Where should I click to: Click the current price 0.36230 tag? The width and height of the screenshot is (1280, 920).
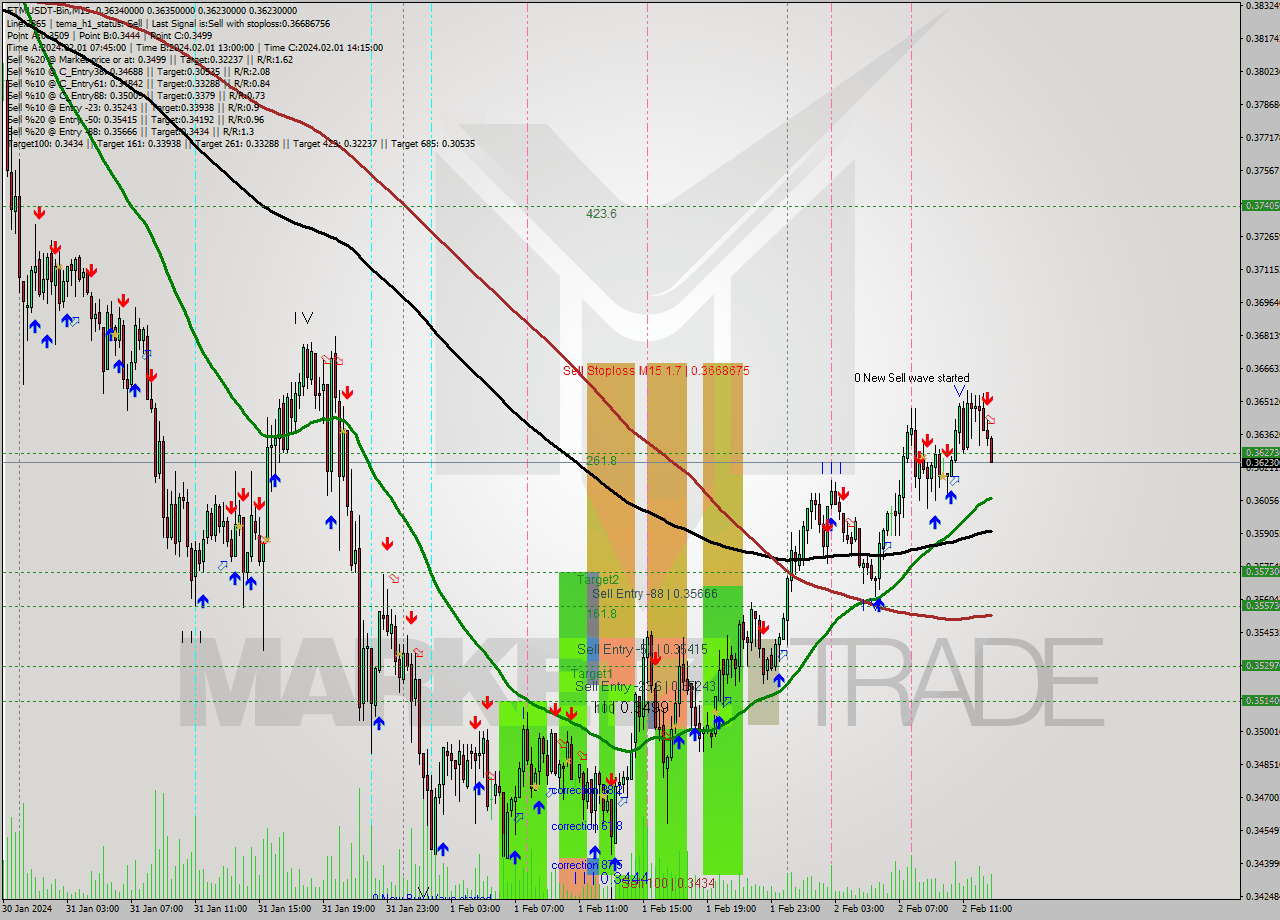[x=1260, y=463]
